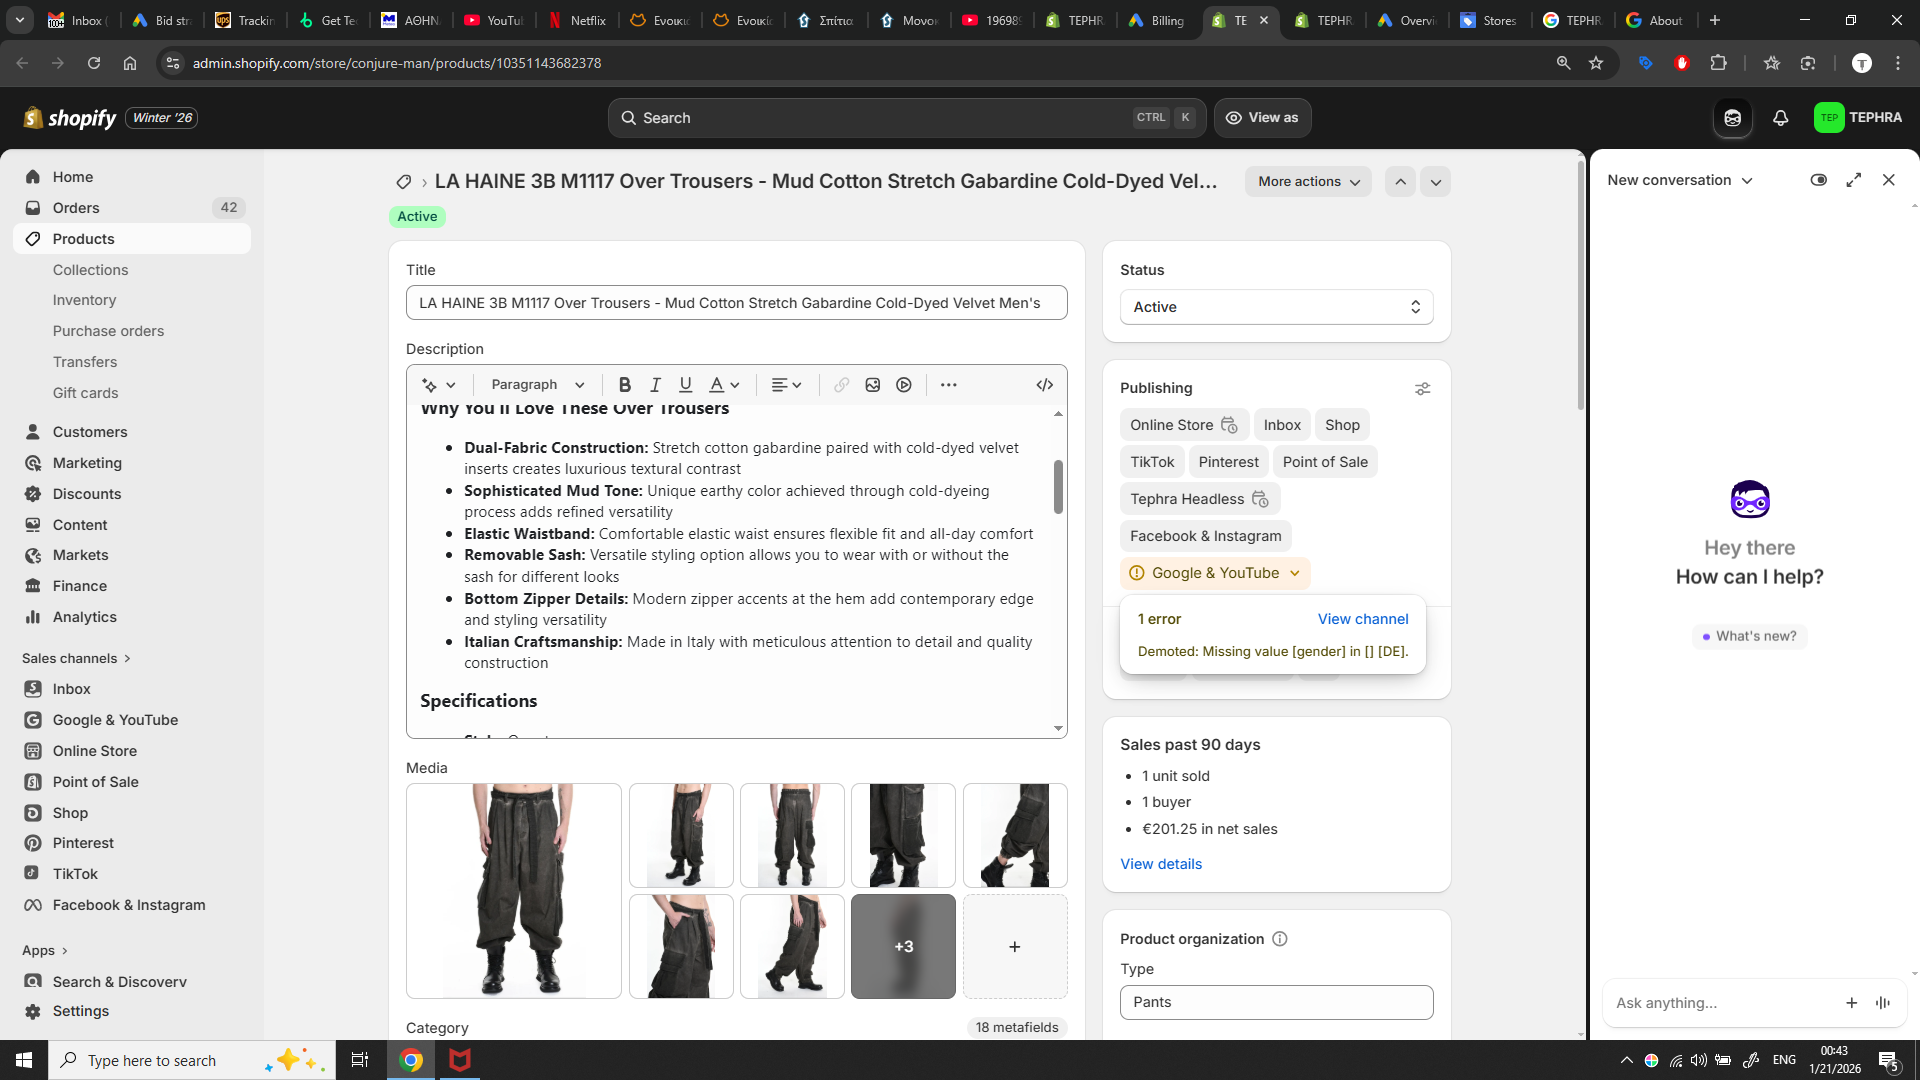Open Orders in the sidebar

click(76, 208)
